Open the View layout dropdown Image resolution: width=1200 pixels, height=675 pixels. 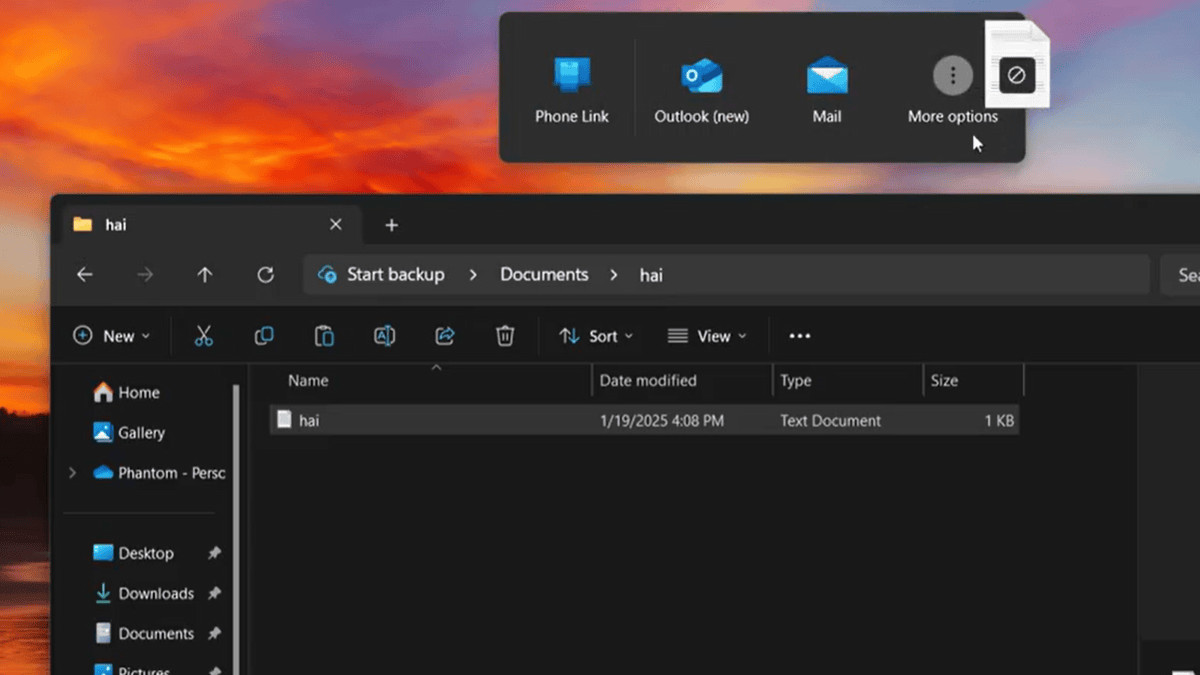tap(707, 336)
